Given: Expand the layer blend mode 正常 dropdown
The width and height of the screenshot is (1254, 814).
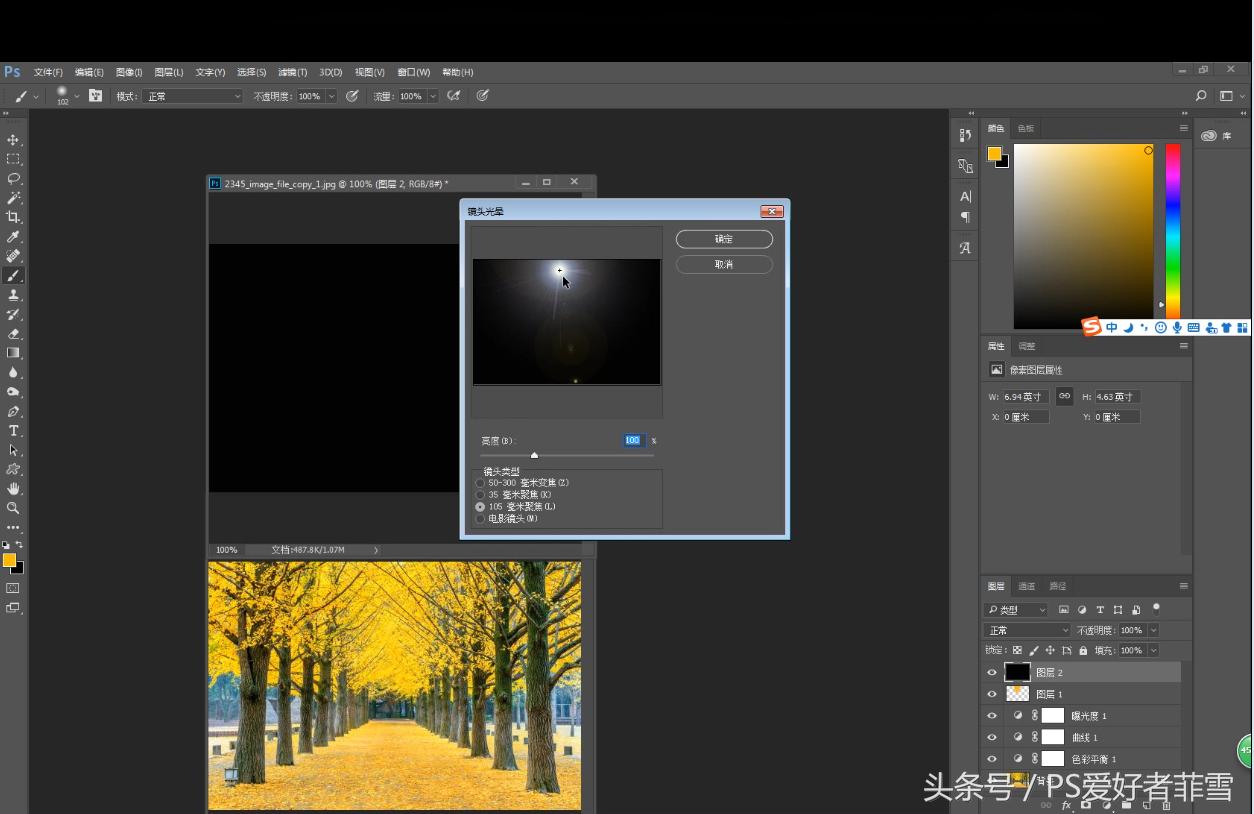Looking at the screenshot, I should click(x=1027, y=631).
